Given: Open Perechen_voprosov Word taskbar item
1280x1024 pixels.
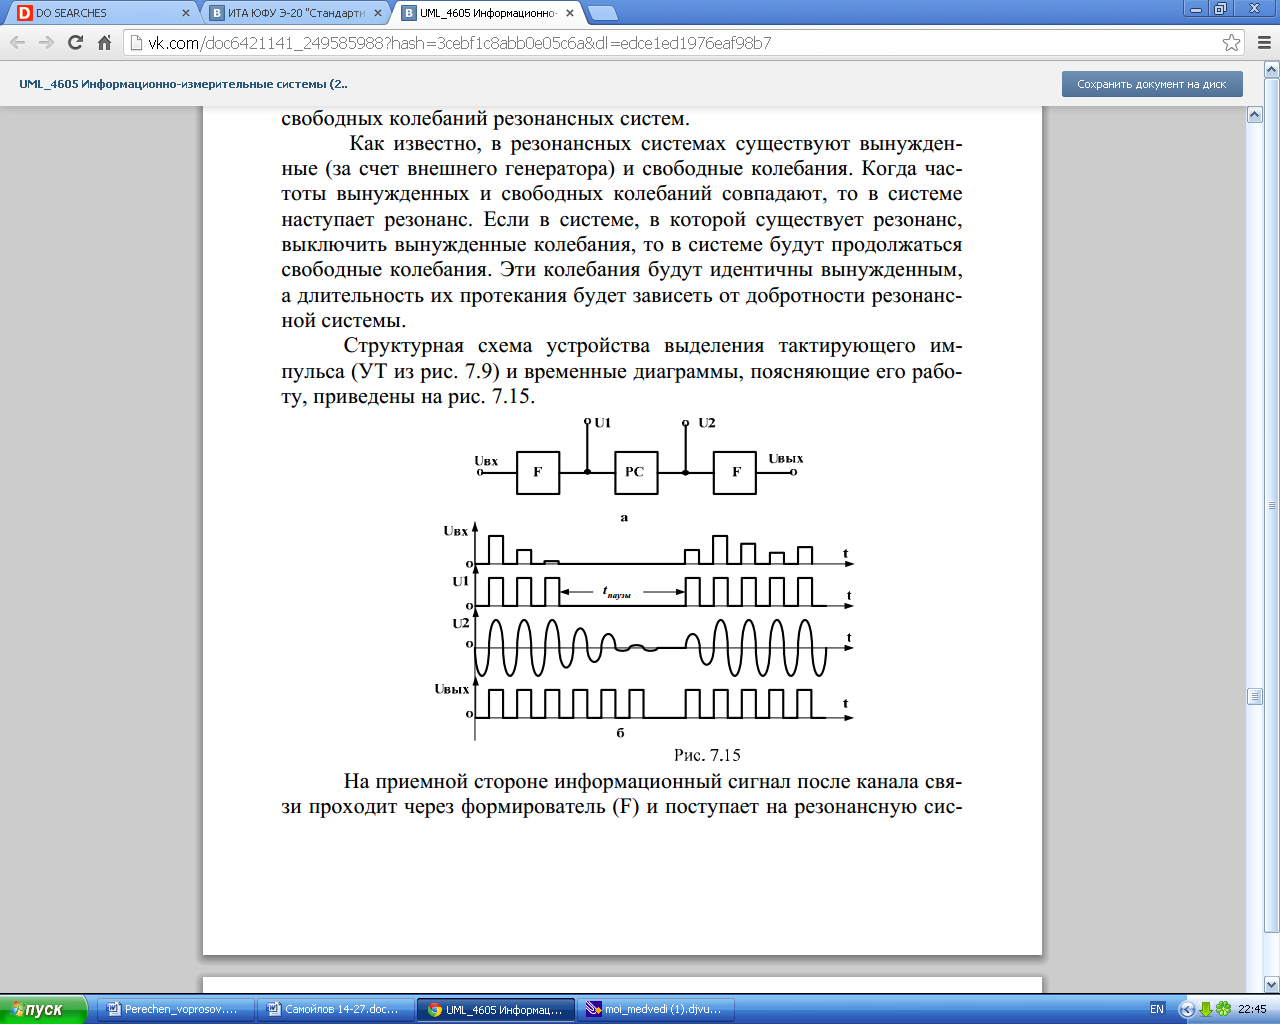Looking at the screenshot, I should (176, 1010).
